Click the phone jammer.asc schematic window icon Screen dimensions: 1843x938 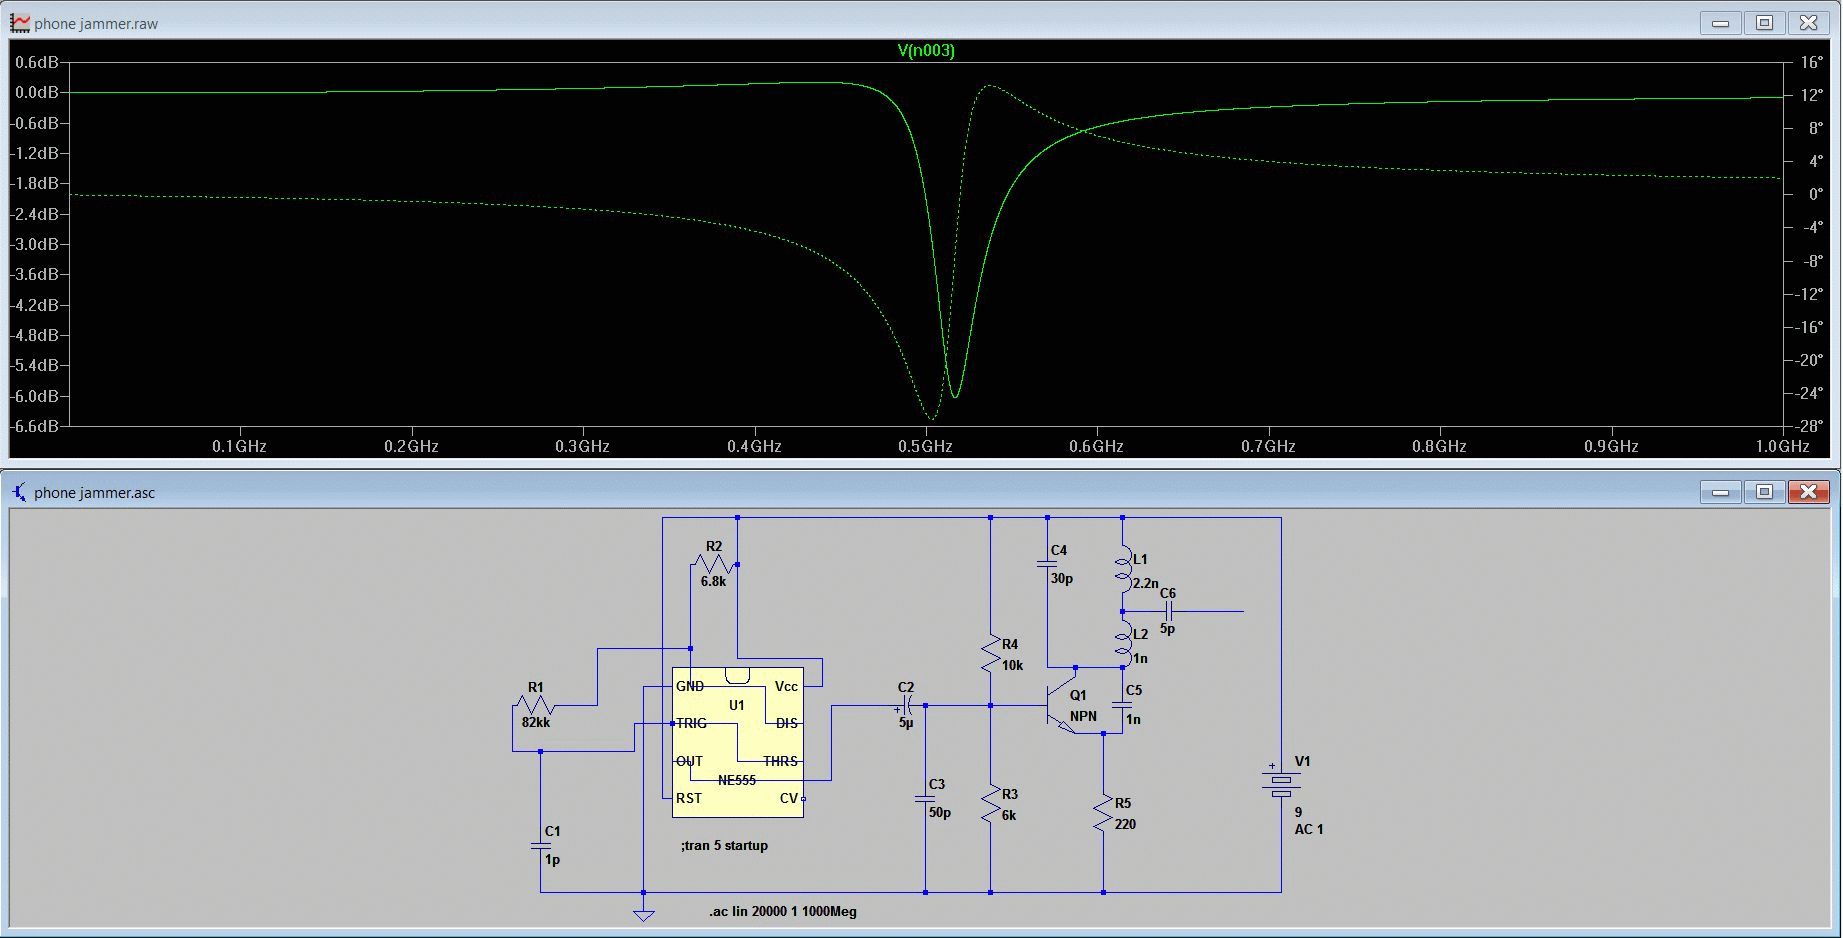(x=20, y=492)
